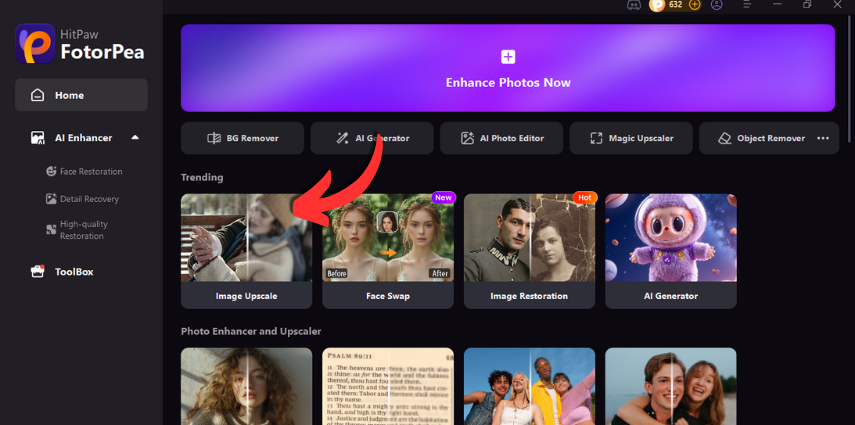Image resolution: width=855 pixels, height=425 pixels.
Task: Show more tools via three dots
Action: coord(823,139)
